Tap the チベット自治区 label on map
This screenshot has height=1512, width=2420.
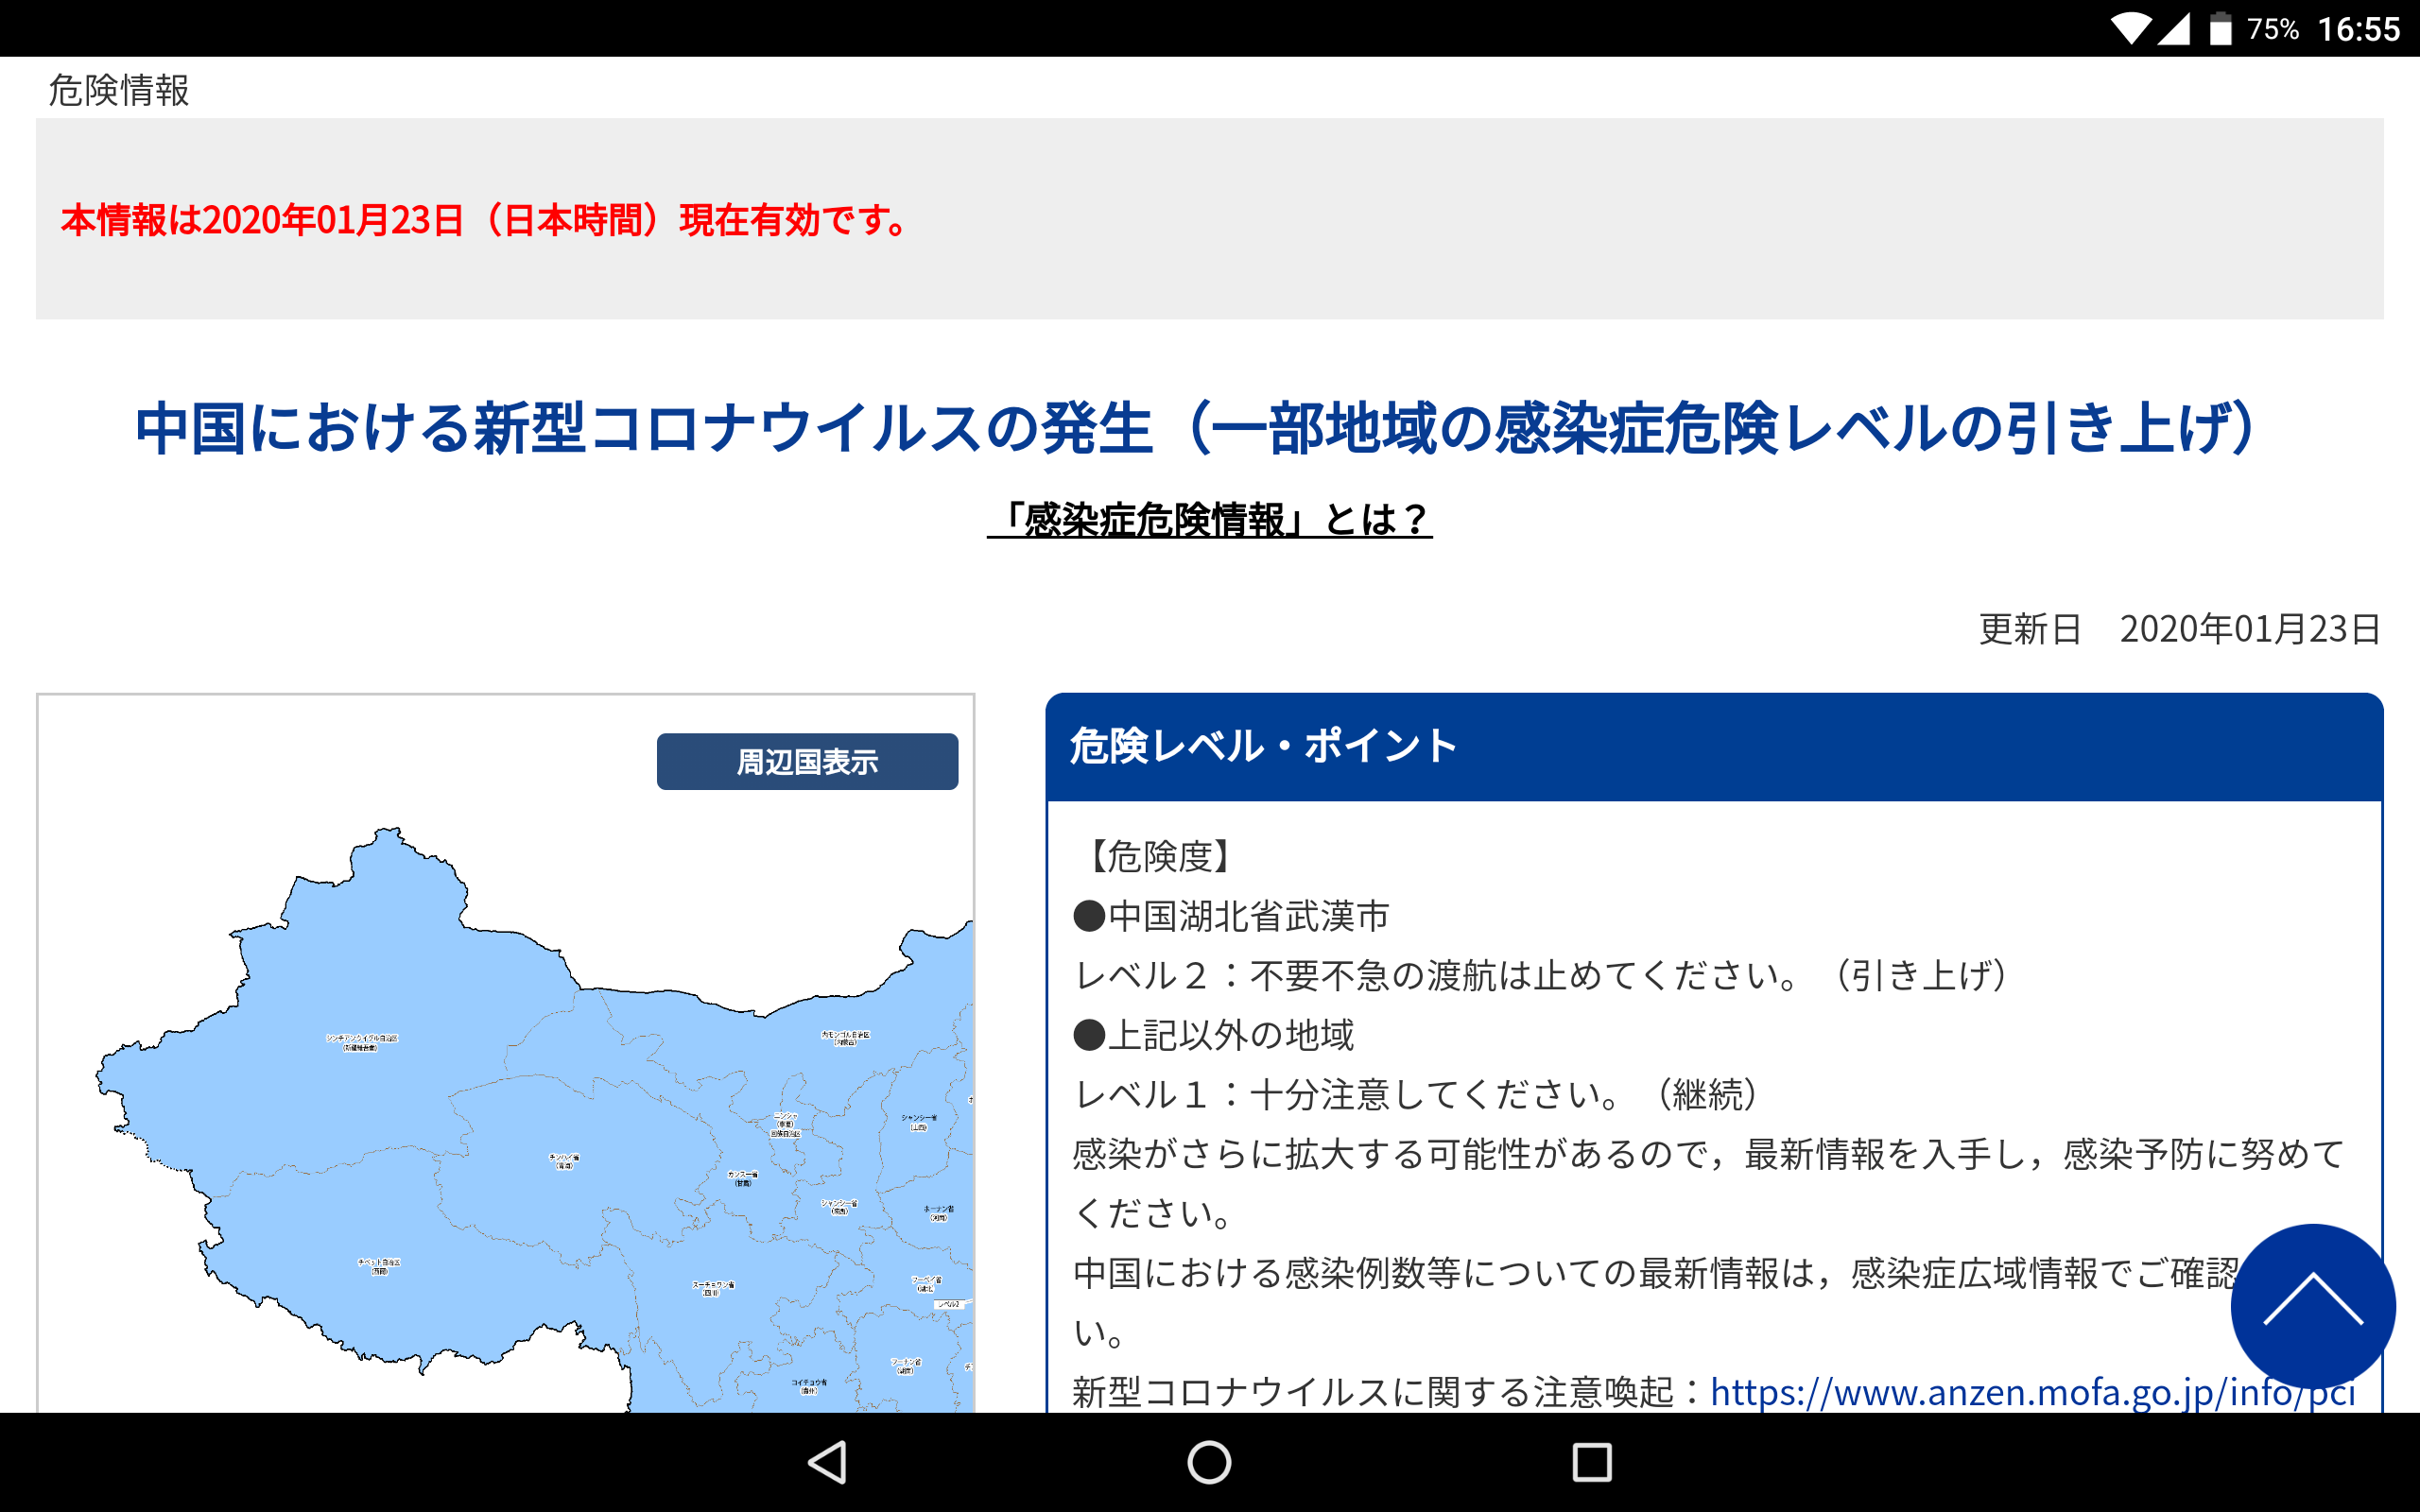click(379, 1266)
